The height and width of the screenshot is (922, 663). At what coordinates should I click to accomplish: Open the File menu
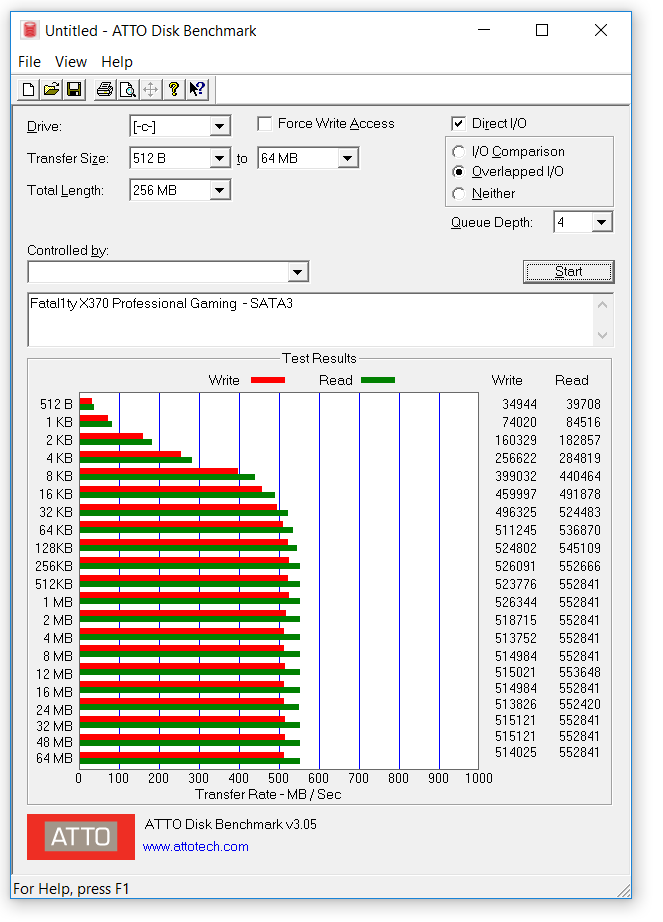pos(29,62)
